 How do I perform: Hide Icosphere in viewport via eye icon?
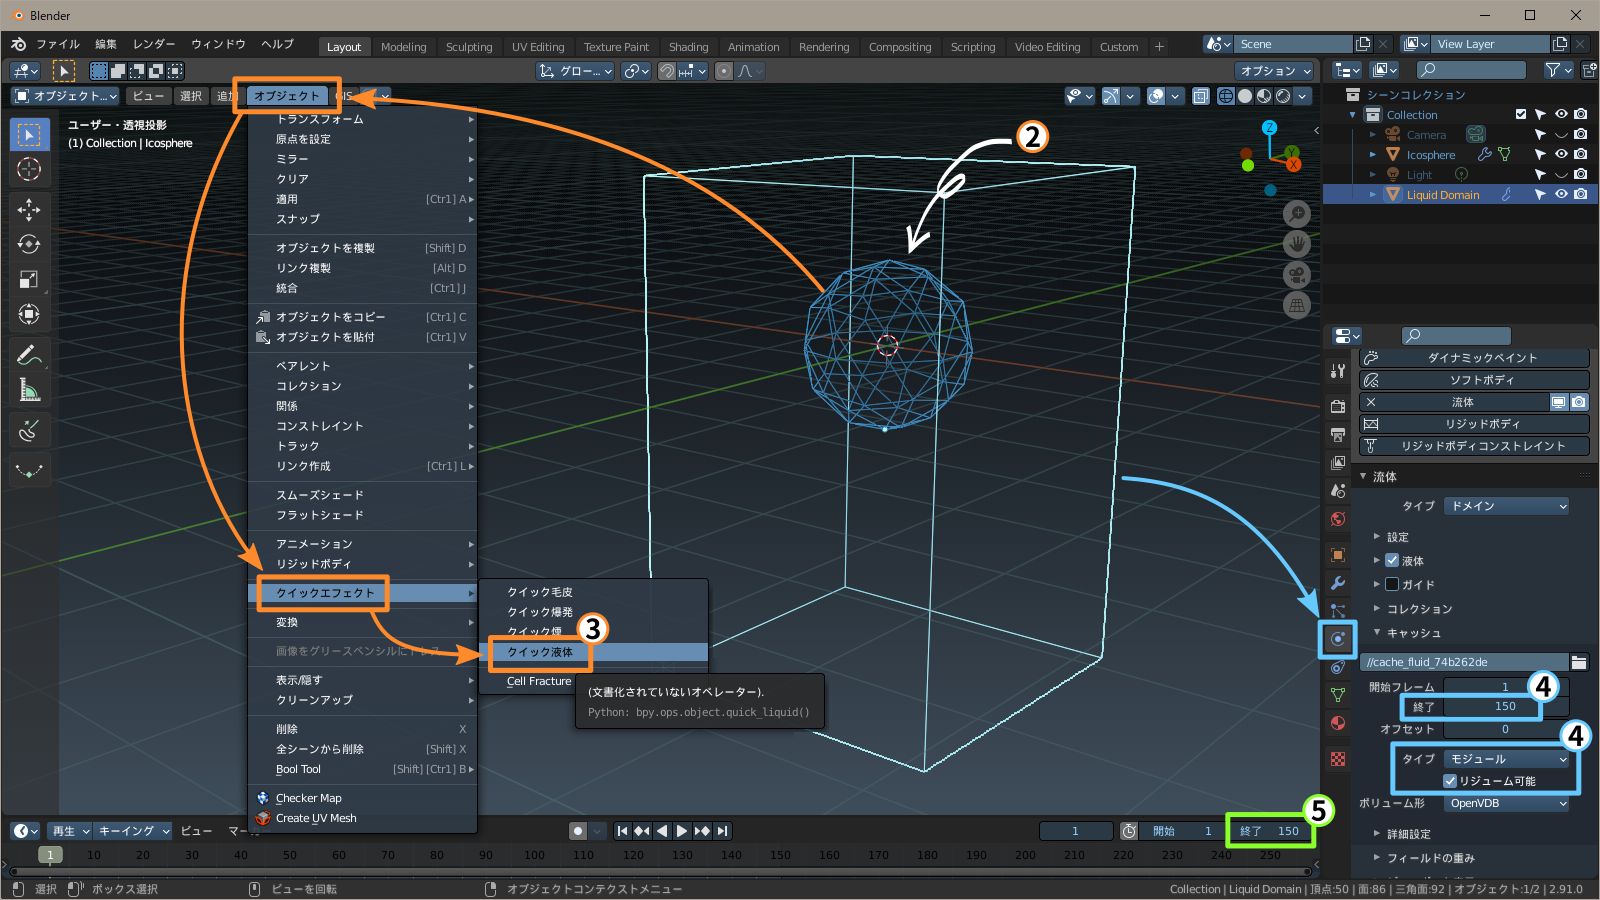pyautogui.click(x=1561, y=155)
